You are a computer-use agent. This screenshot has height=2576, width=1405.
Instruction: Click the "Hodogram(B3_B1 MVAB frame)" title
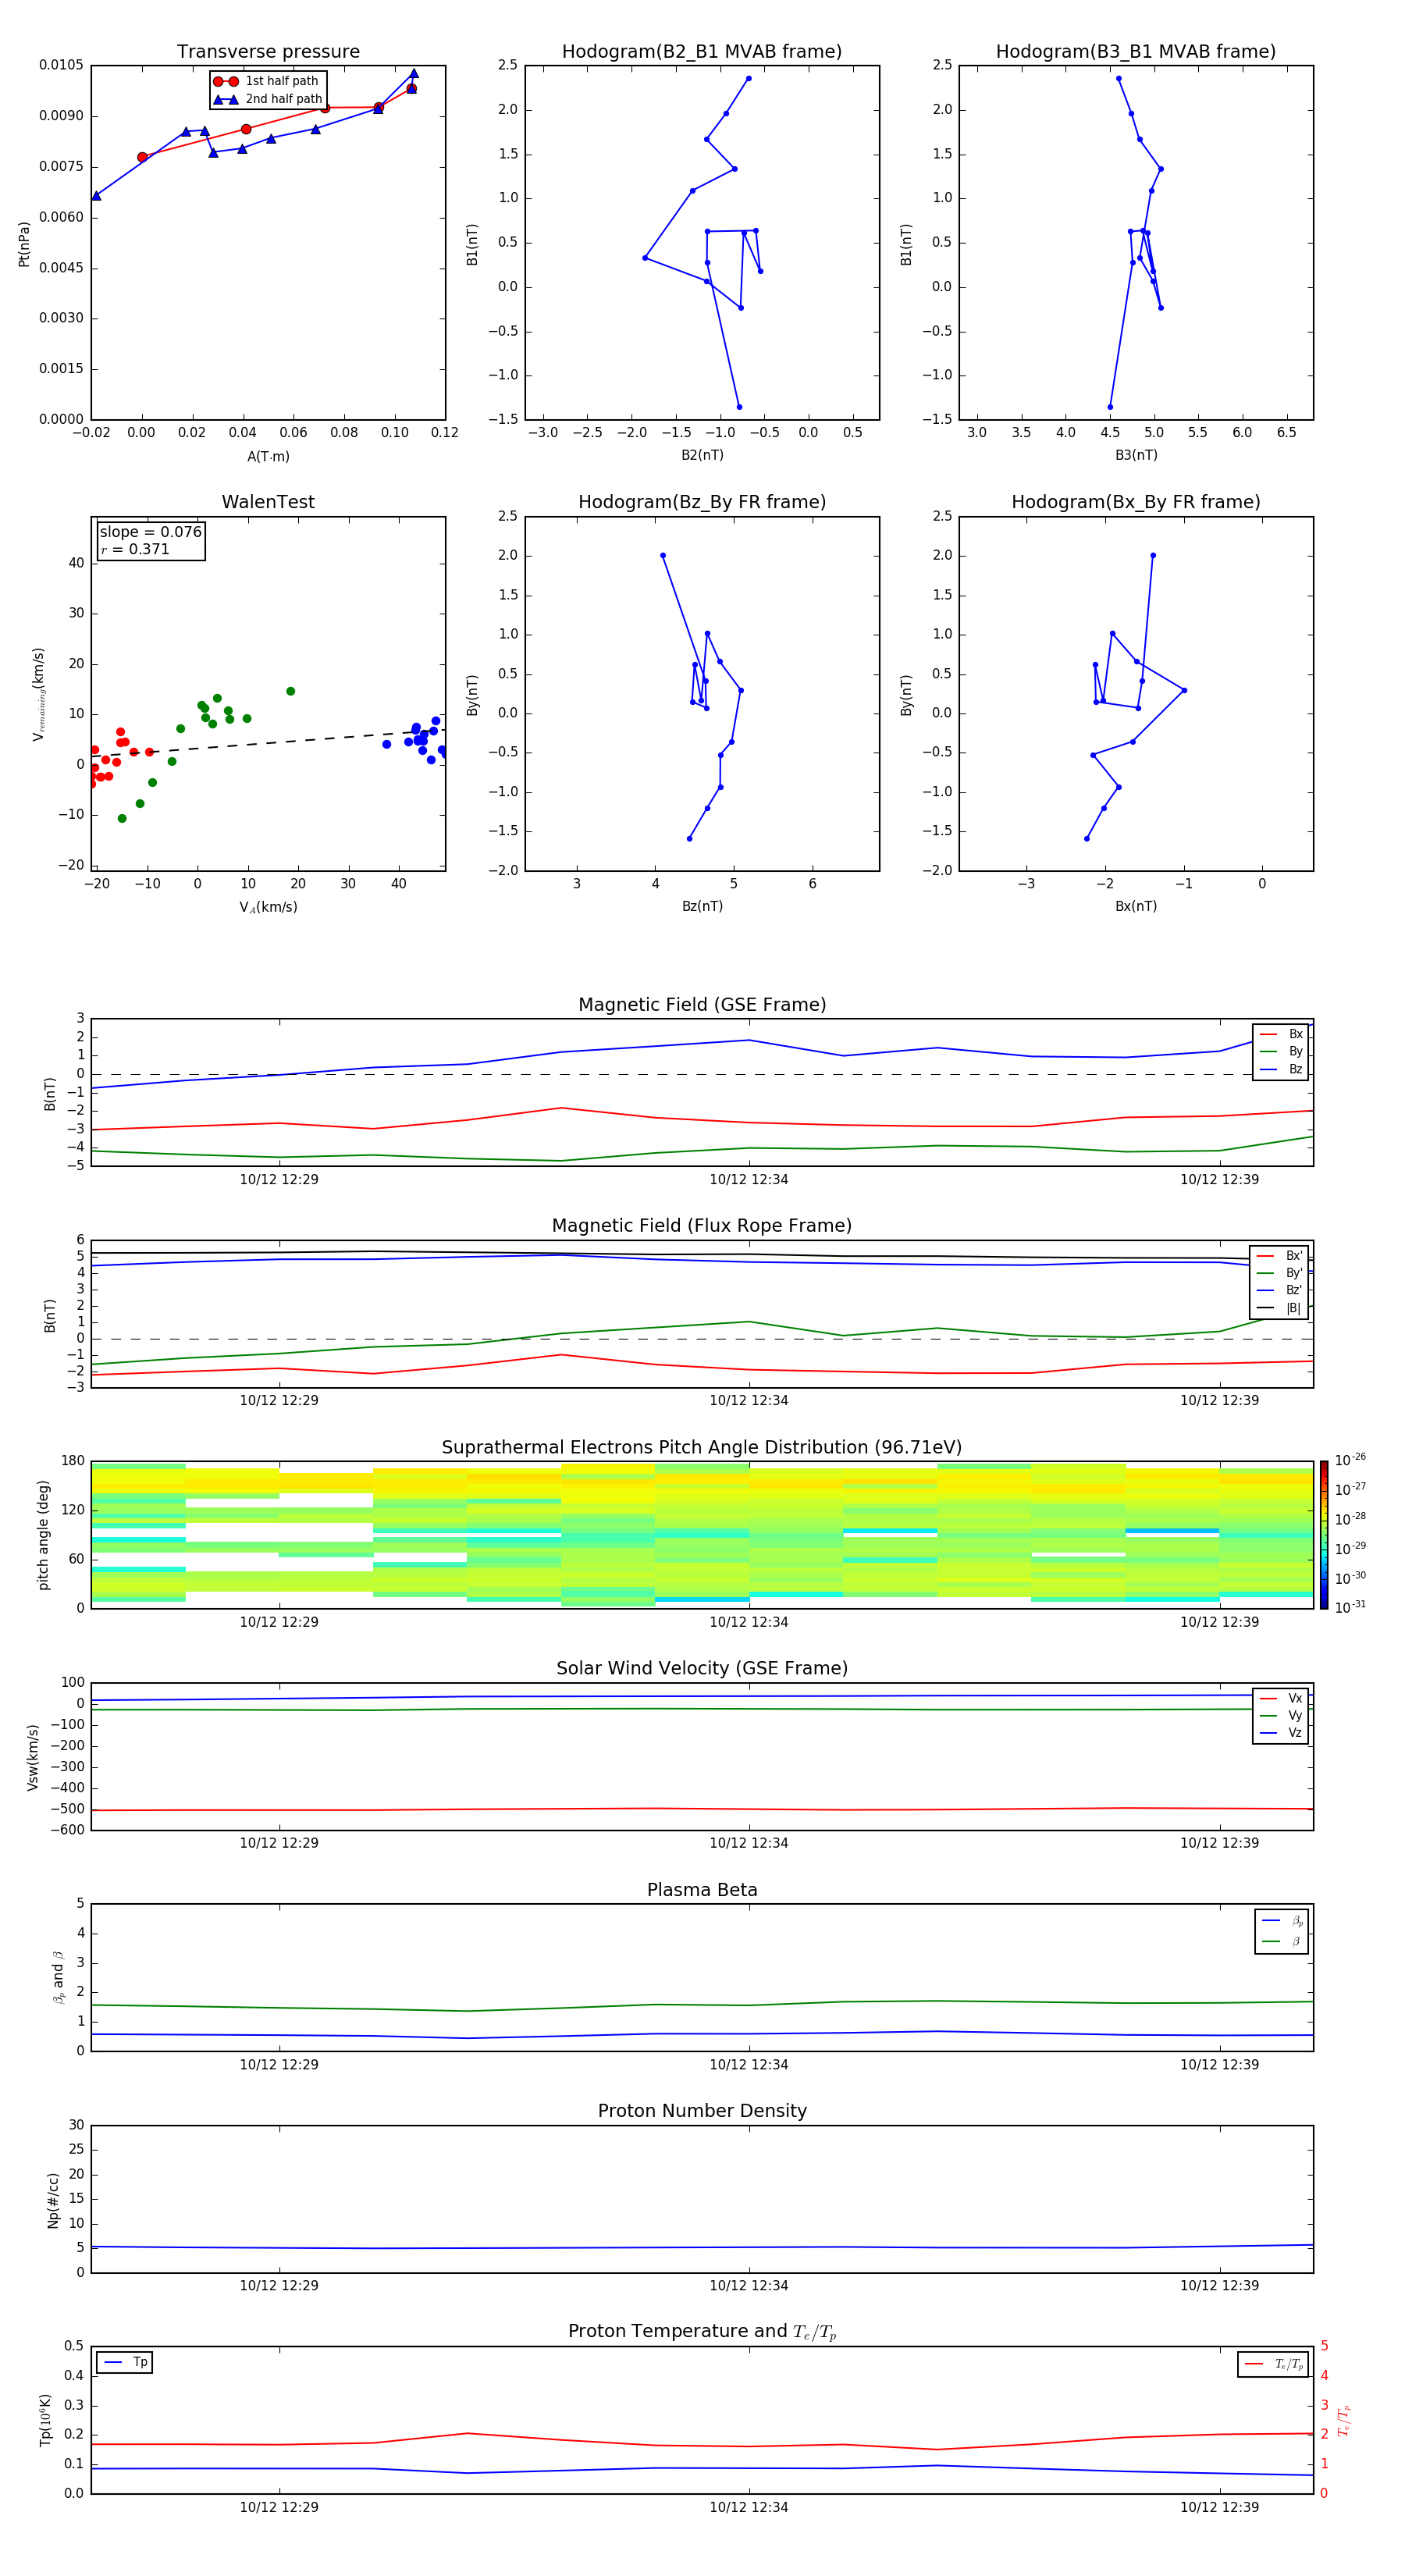1136,51
